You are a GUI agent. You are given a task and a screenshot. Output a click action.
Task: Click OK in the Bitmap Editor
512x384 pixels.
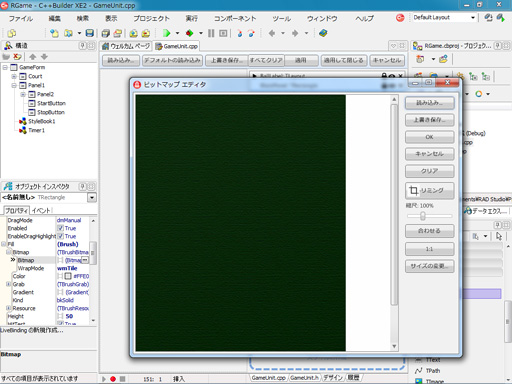429,137
